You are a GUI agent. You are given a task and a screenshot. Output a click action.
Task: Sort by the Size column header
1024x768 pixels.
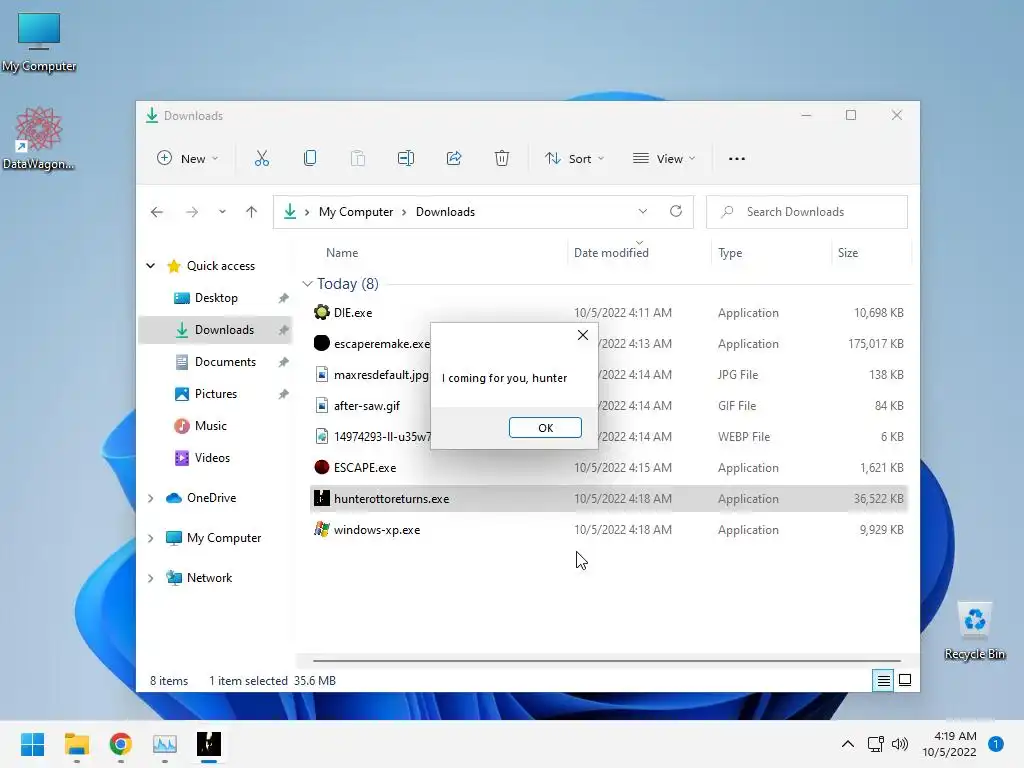[848, 253]
